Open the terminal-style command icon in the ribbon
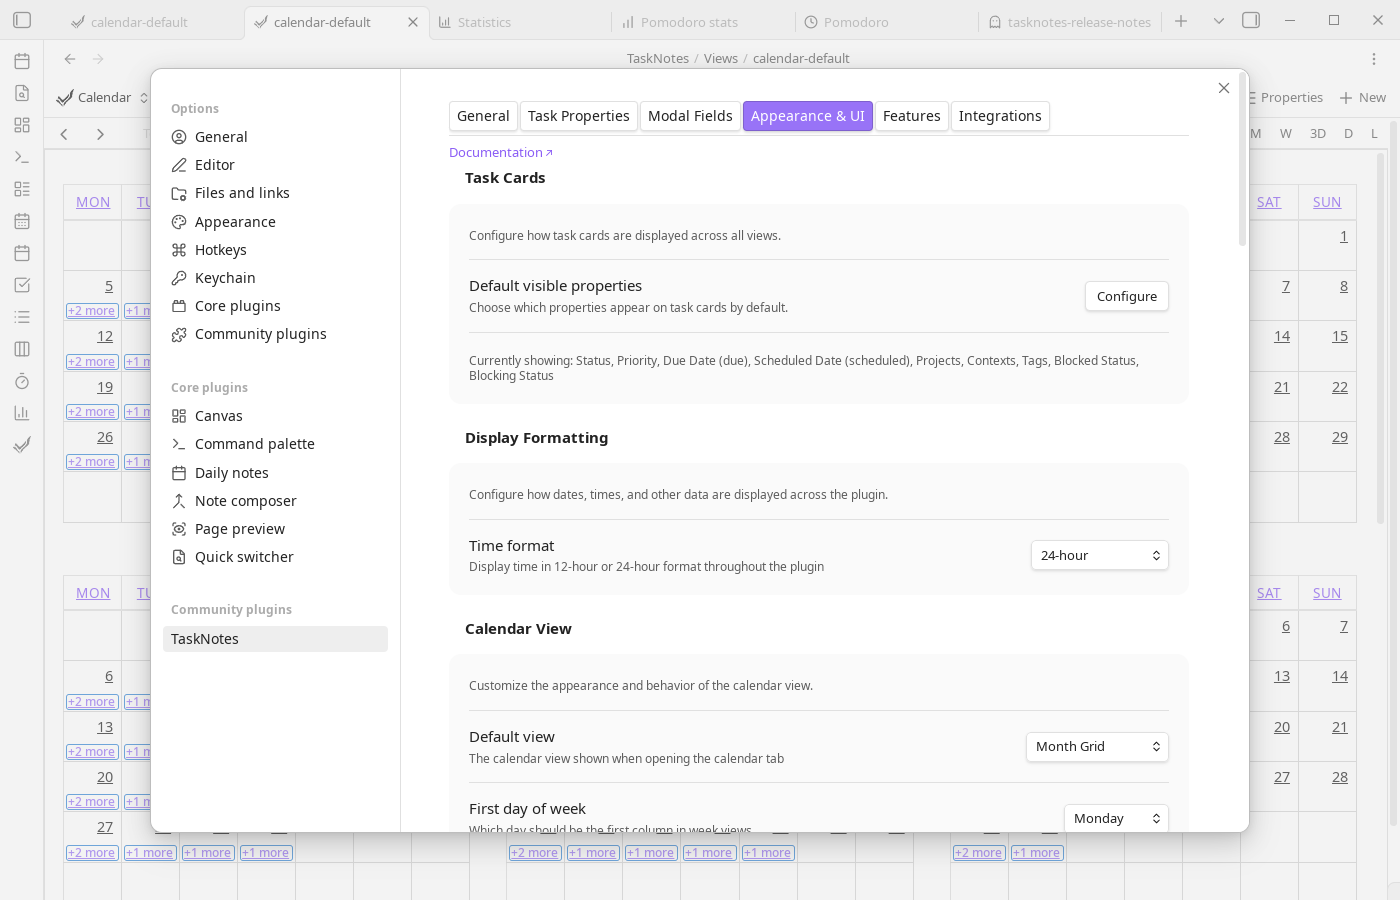Screen dimensions: 1400x900 click(x=21, y=157)
